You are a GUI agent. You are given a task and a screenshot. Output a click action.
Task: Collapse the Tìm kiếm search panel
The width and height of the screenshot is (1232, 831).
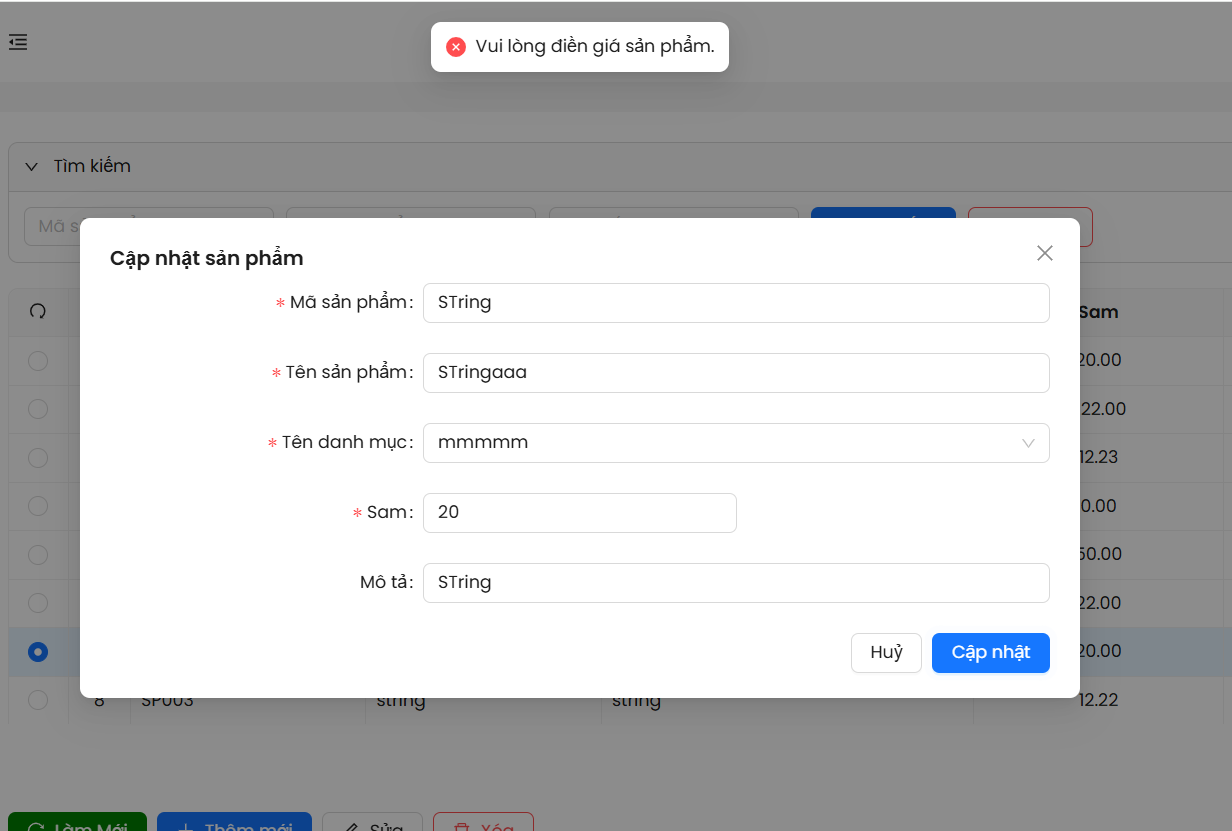tap(31, 167)
